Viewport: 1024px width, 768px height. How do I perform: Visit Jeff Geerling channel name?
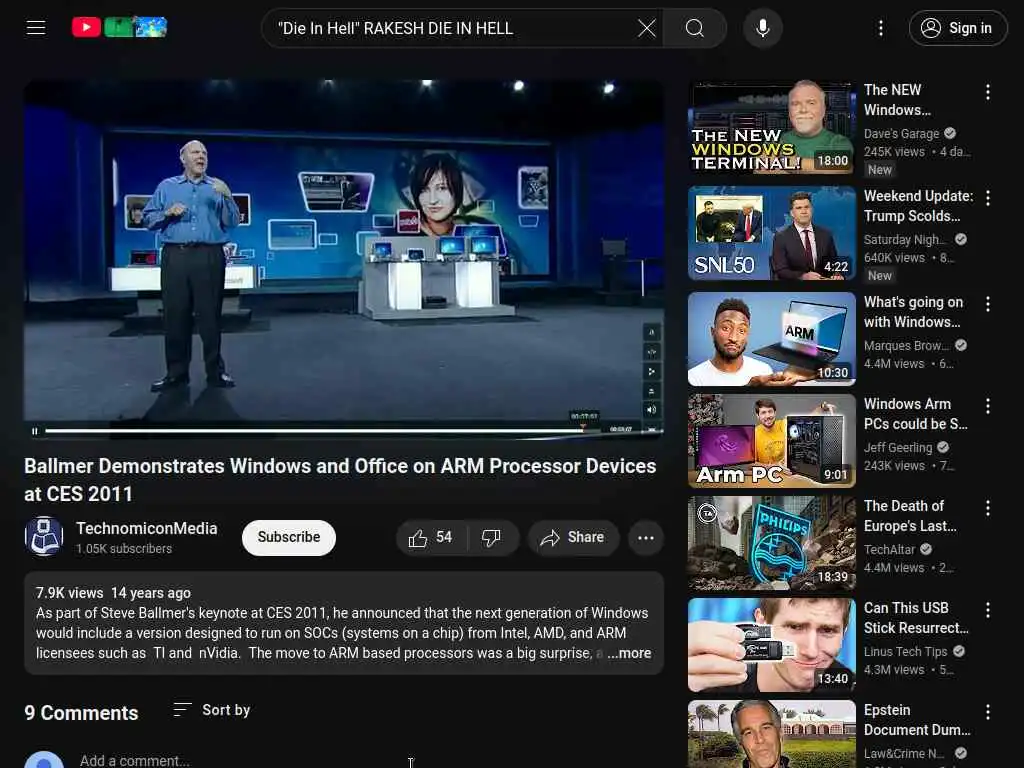pos(898,447)
